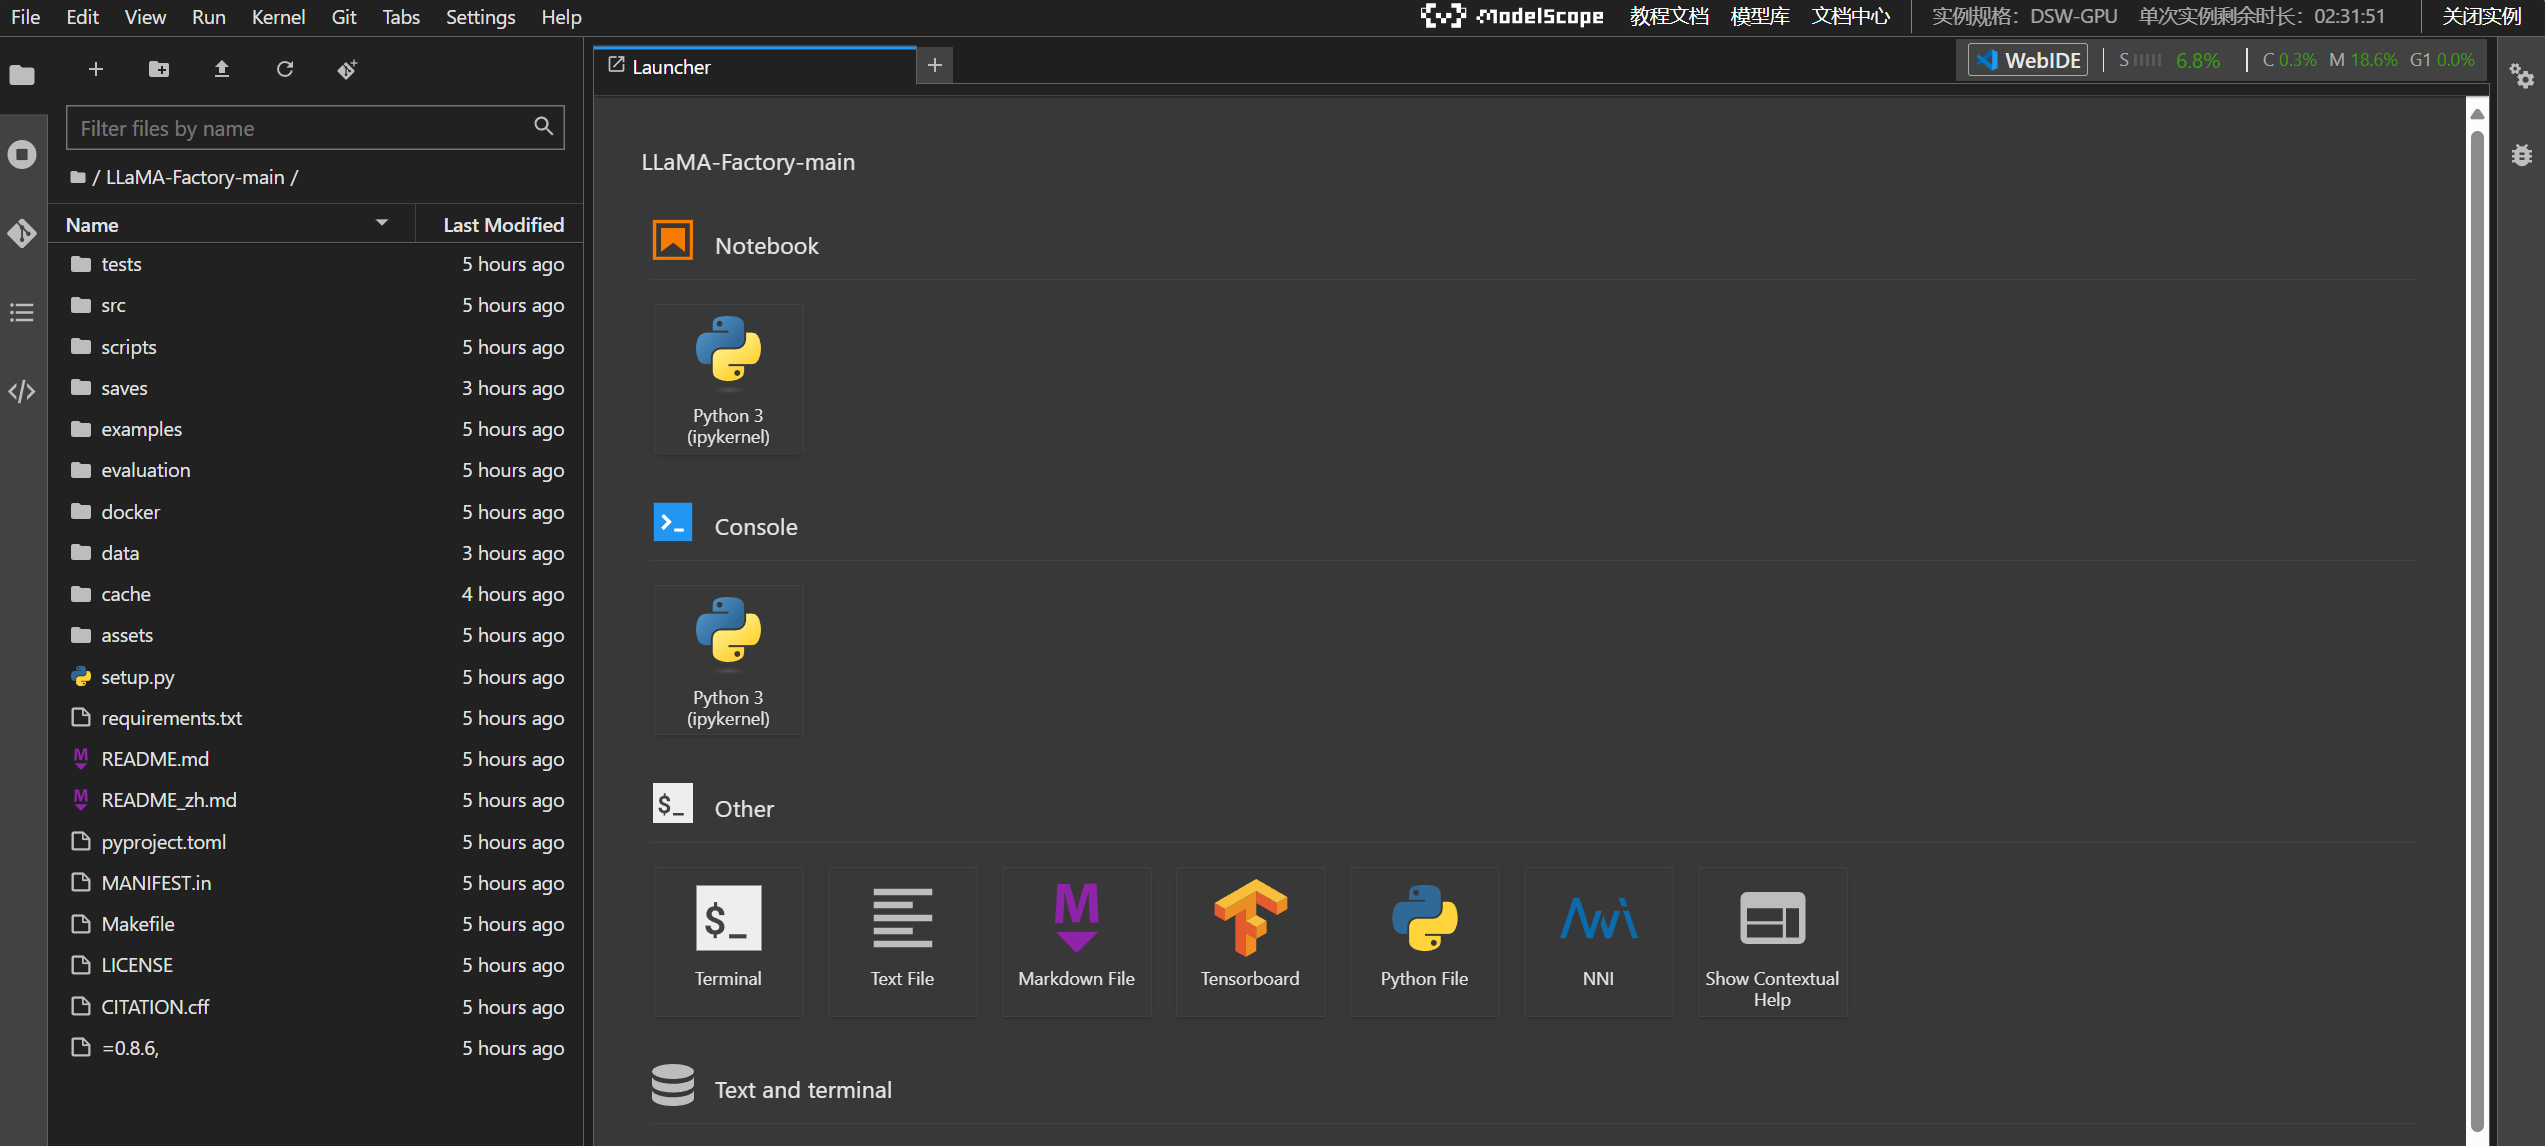
Task: Add a new tab next to Launcher
Action: coord(935,66)
